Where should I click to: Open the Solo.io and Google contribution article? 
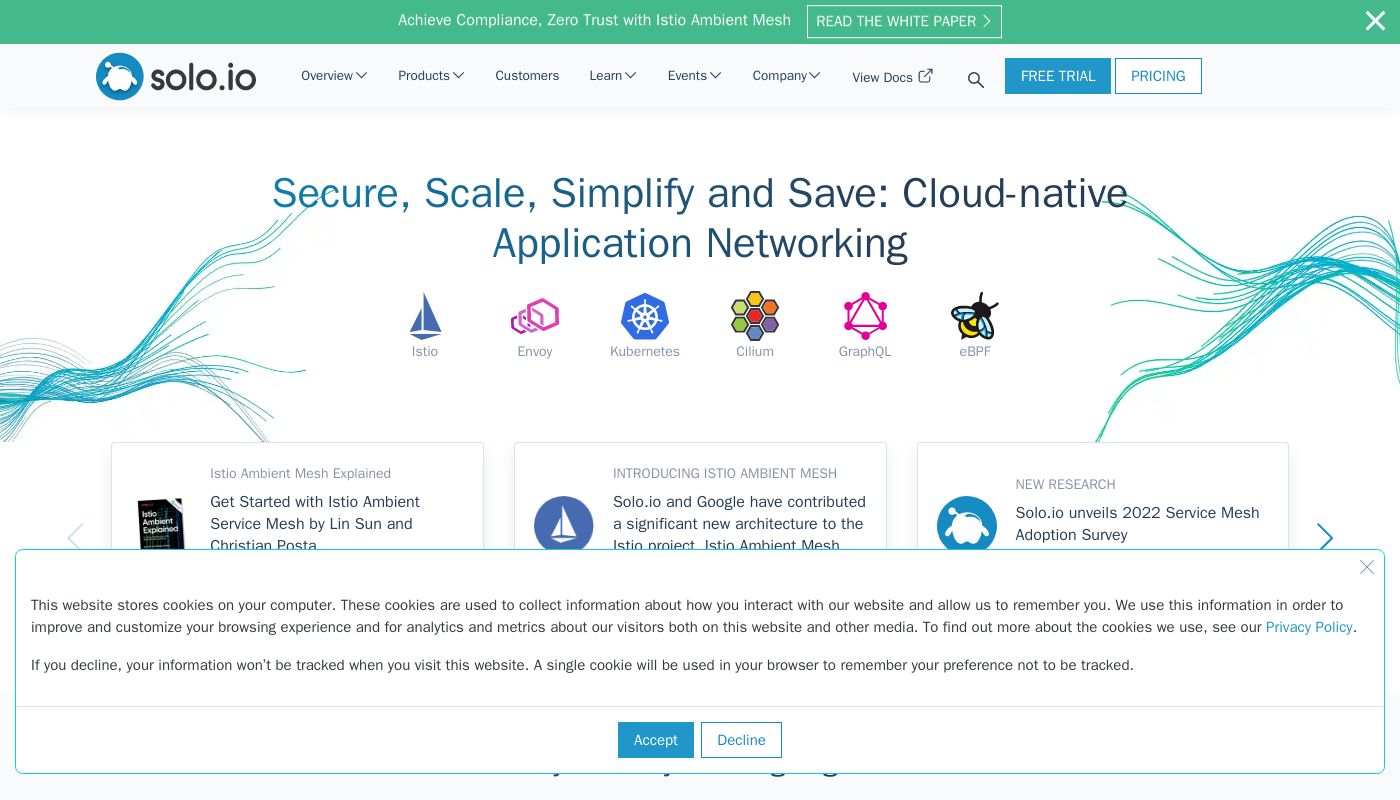(x=739, y=523)
